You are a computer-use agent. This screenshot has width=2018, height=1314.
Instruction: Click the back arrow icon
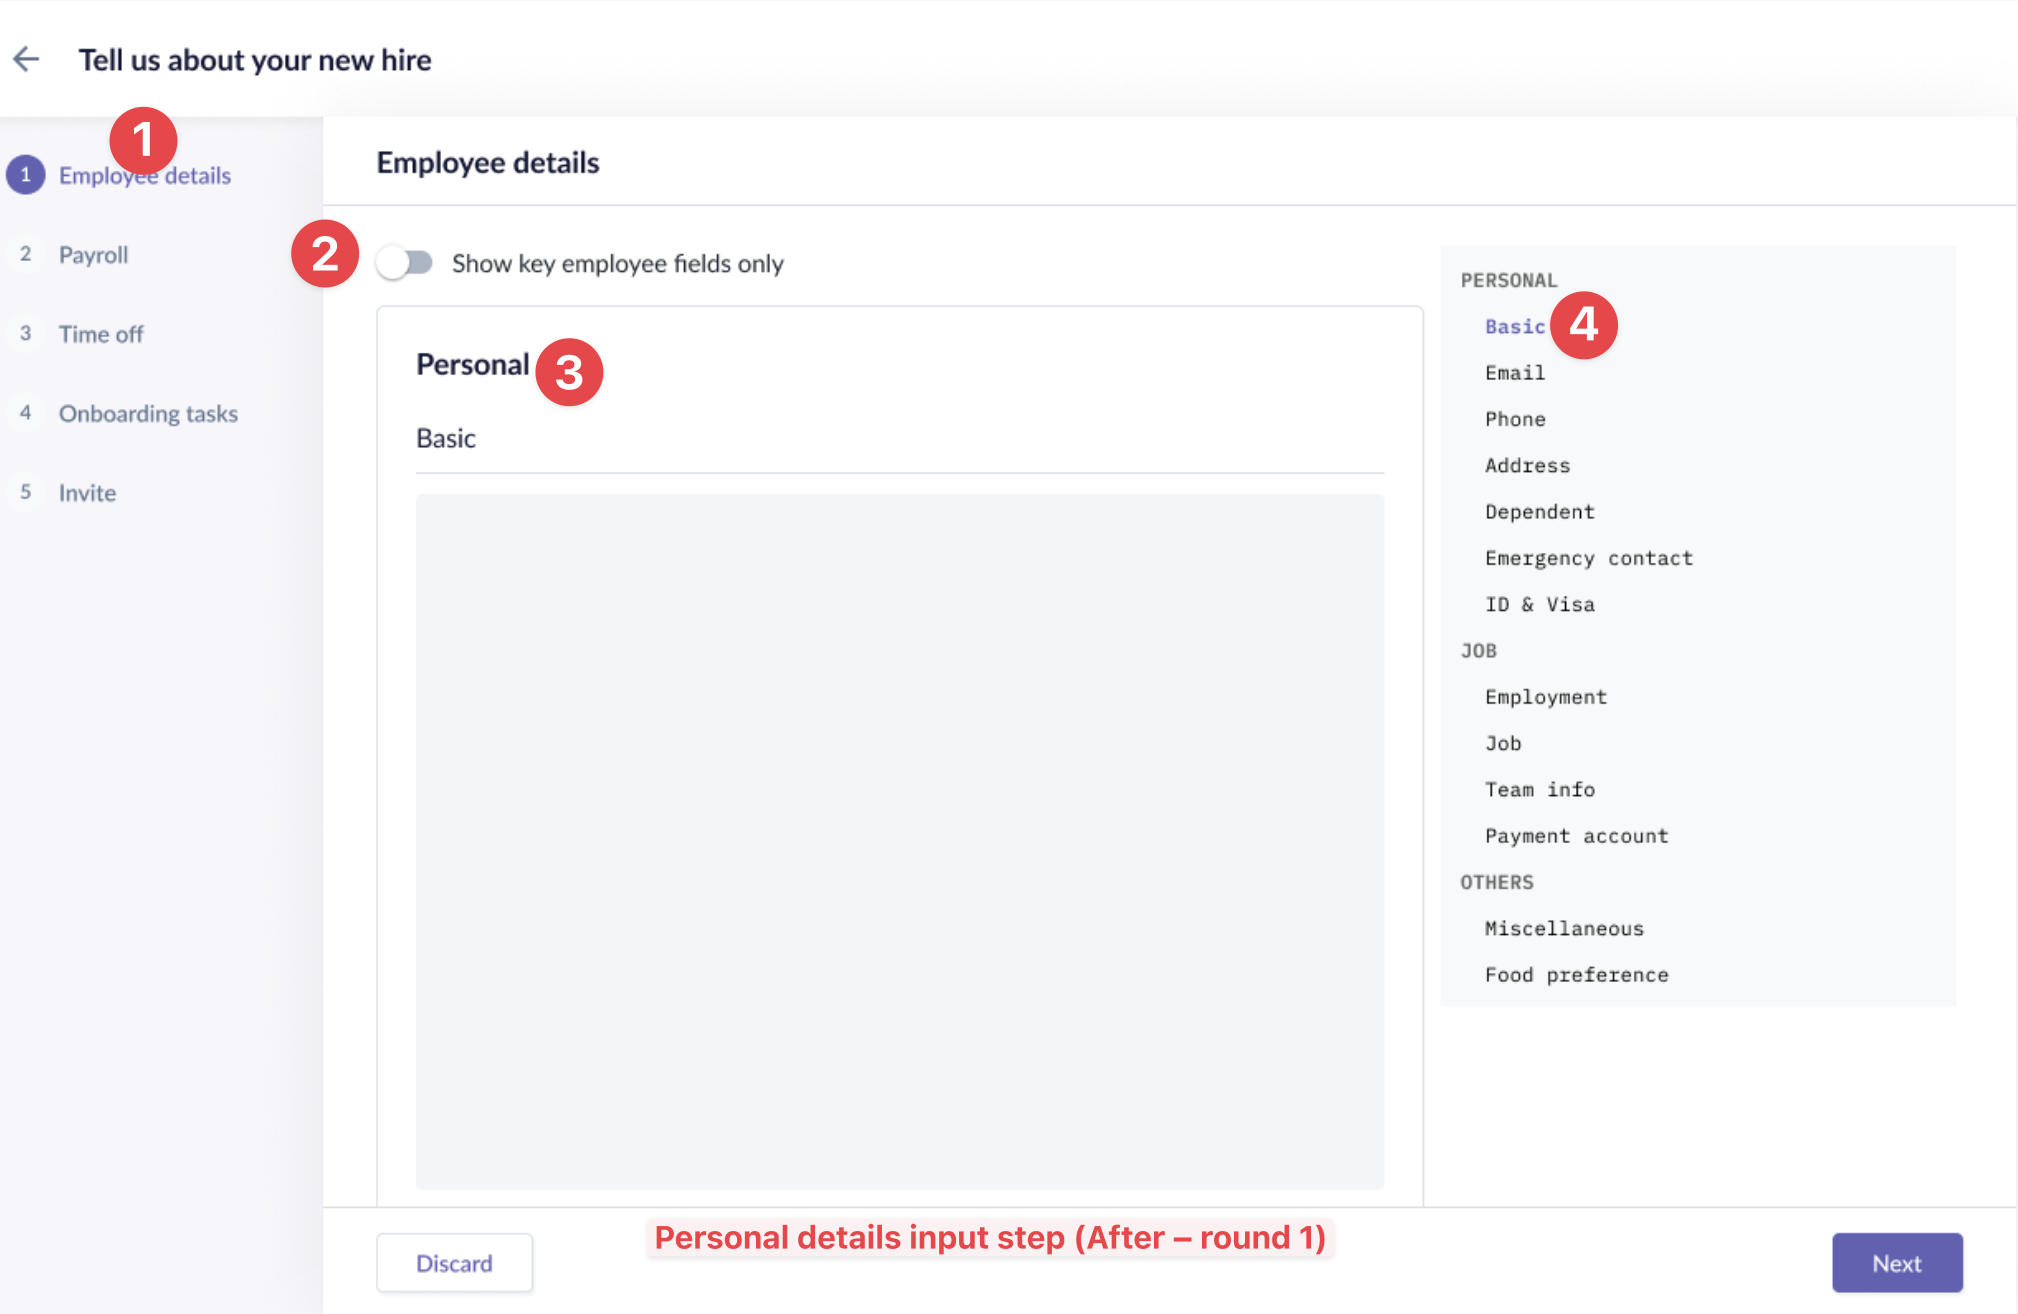(26, 60)
